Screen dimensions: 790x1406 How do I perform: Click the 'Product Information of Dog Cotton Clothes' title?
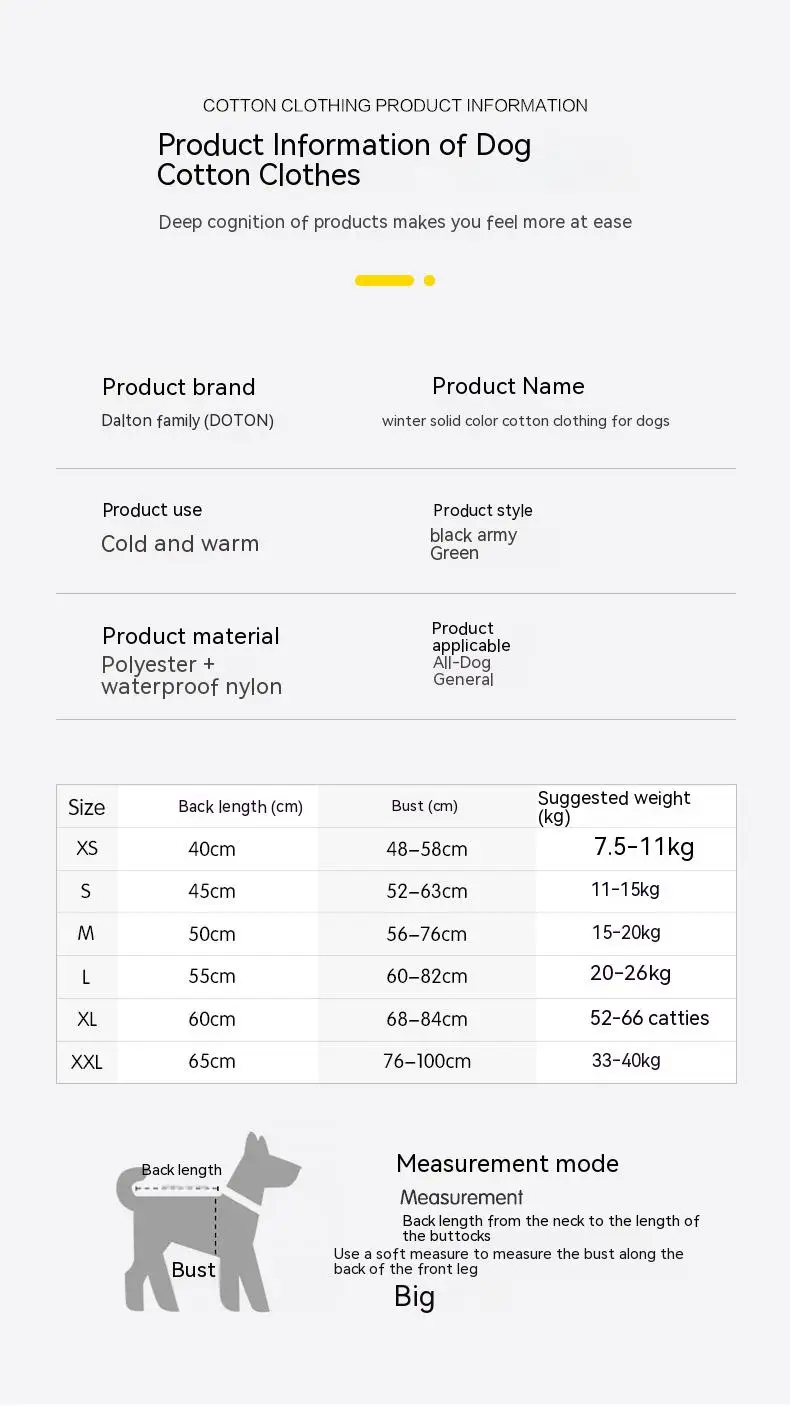344,160
